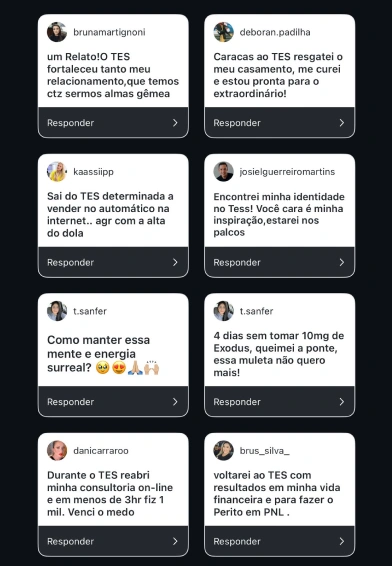Open brus_silva_ profile picture
Image resolution: width=392 pixels, height=566 pixels.
click(x=223, y=450)
